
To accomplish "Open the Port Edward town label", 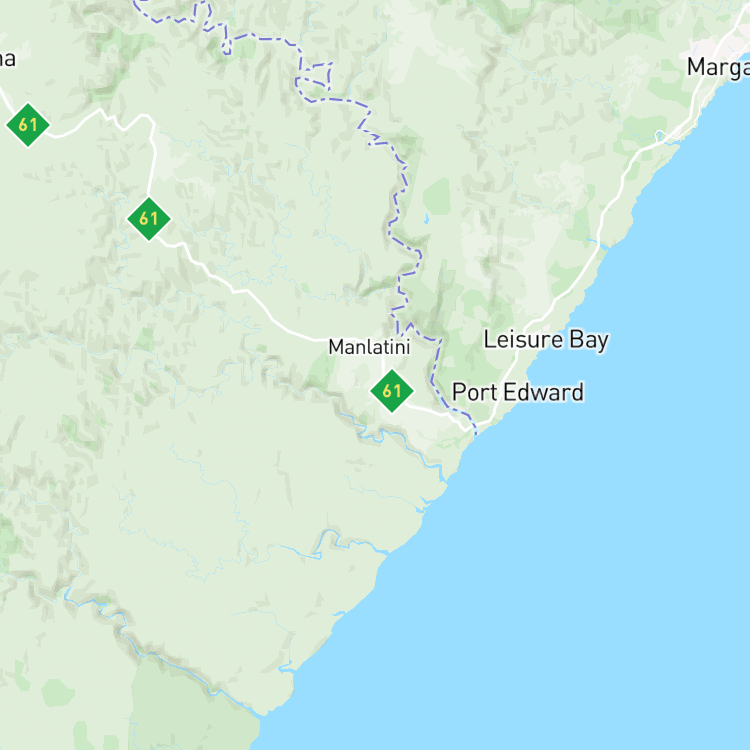I will click(x=518, y=392).
